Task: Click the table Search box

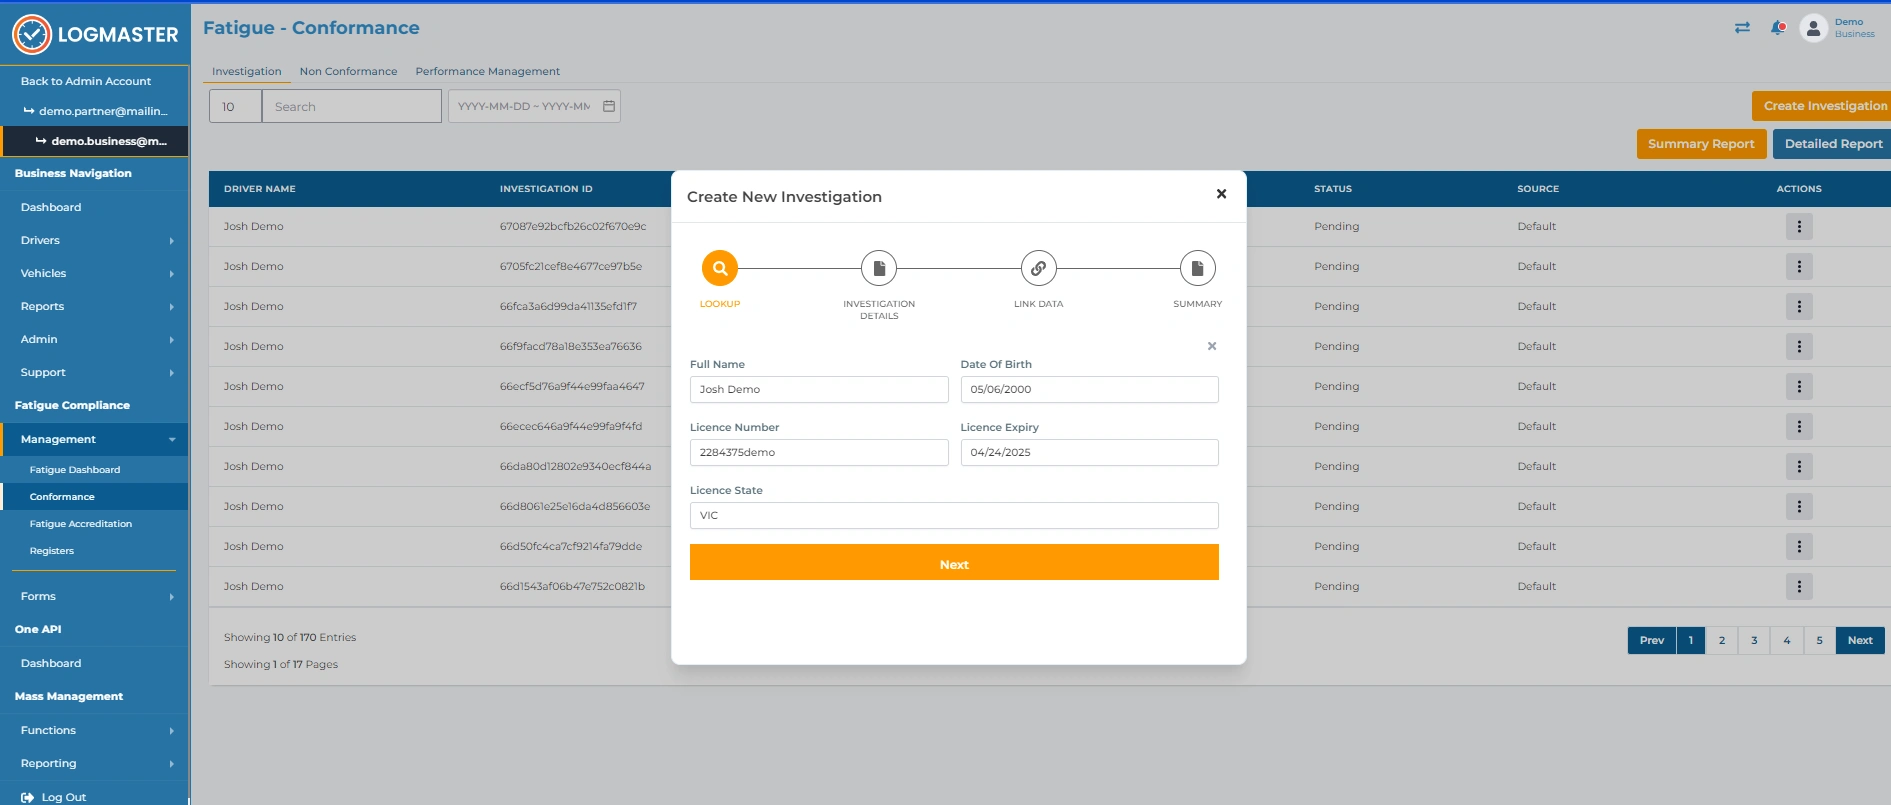Action: click(351, 106)
